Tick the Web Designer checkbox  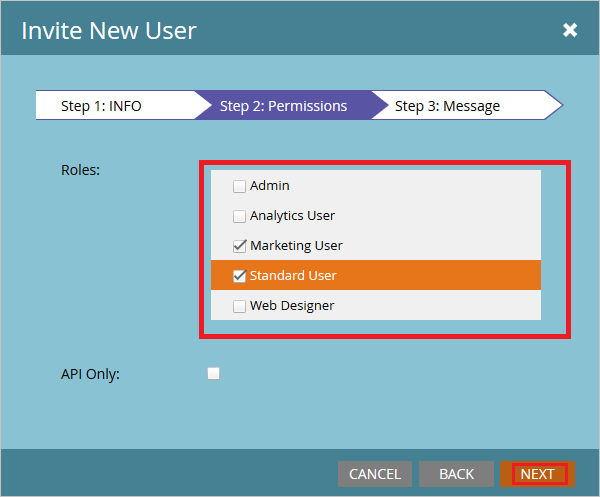click(x=239, y=306)
